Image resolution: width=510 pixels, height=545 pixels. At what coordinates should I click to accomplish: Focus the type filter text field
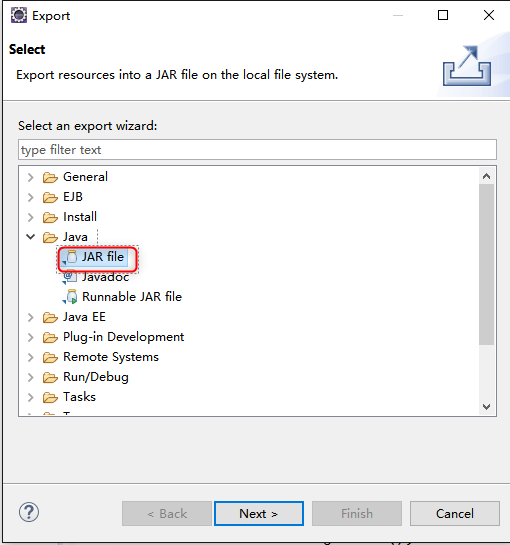click(257, 150)
